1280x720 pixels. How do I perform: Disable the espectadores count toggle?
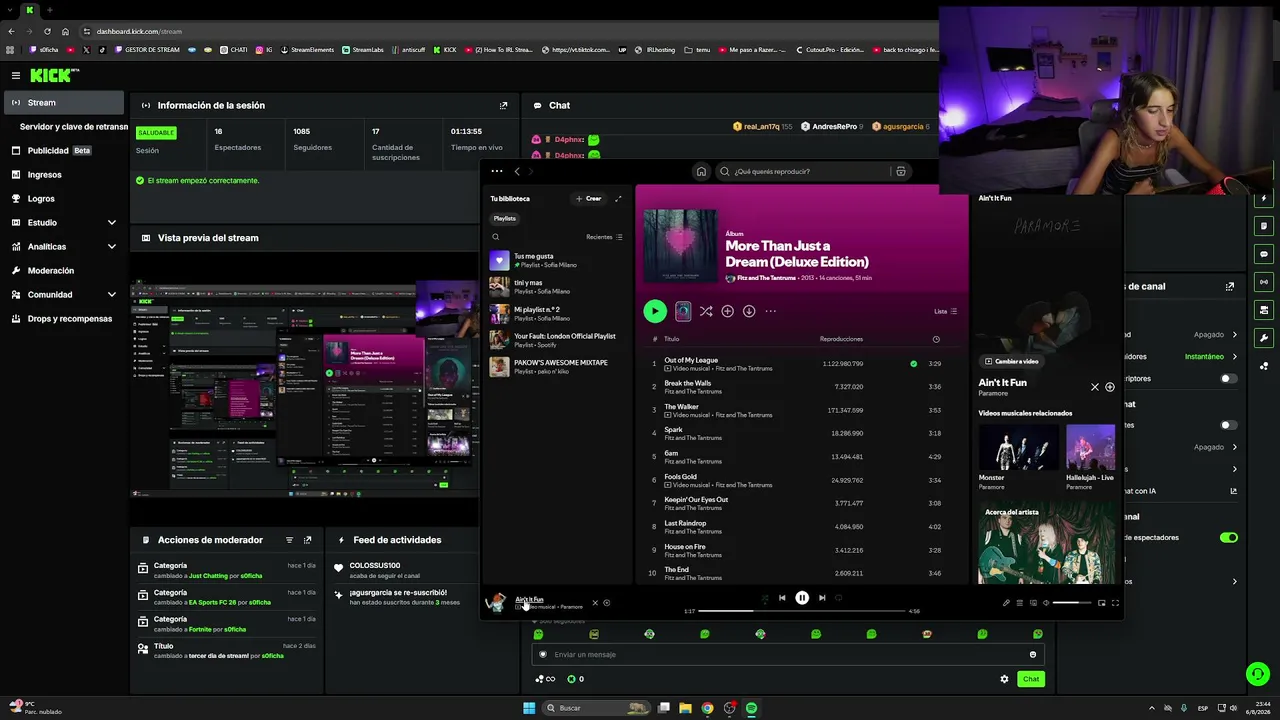[x=1229, y=538]
